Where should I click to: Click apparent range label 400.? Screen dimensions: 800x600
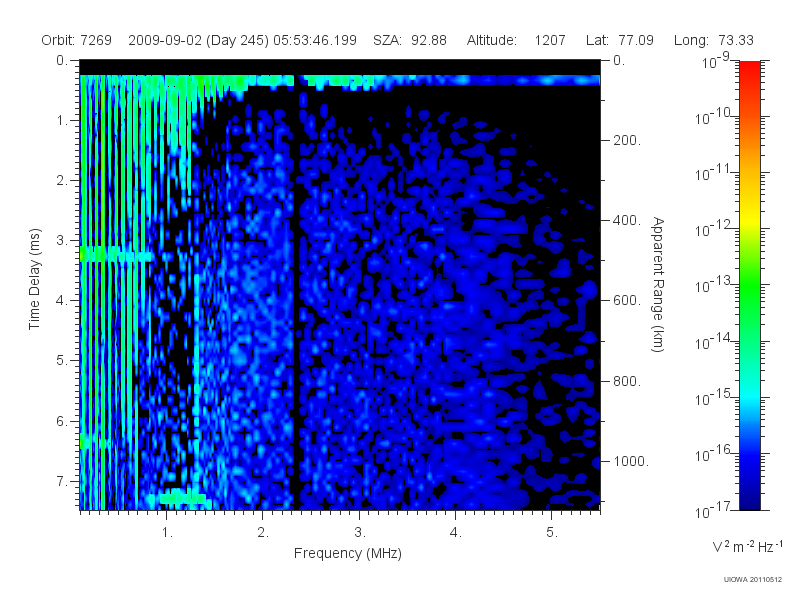[x=627, y=220]
